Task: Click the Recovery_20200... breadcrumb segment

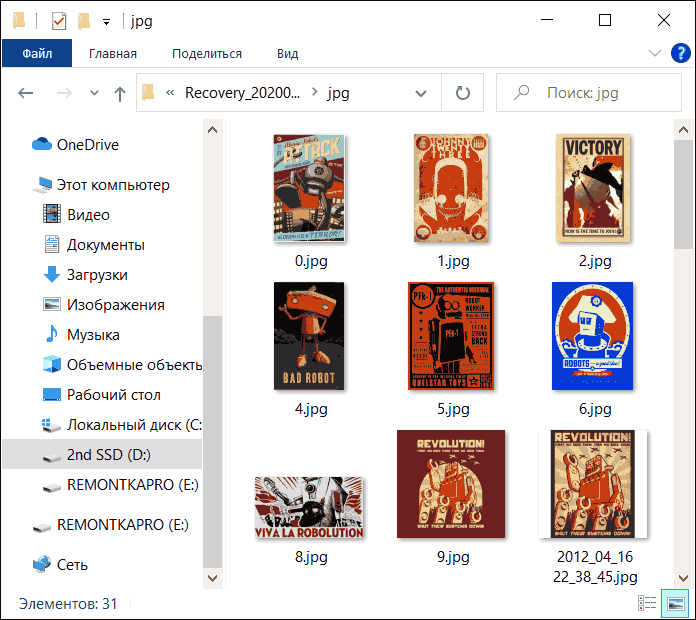Action: (242, 93)
